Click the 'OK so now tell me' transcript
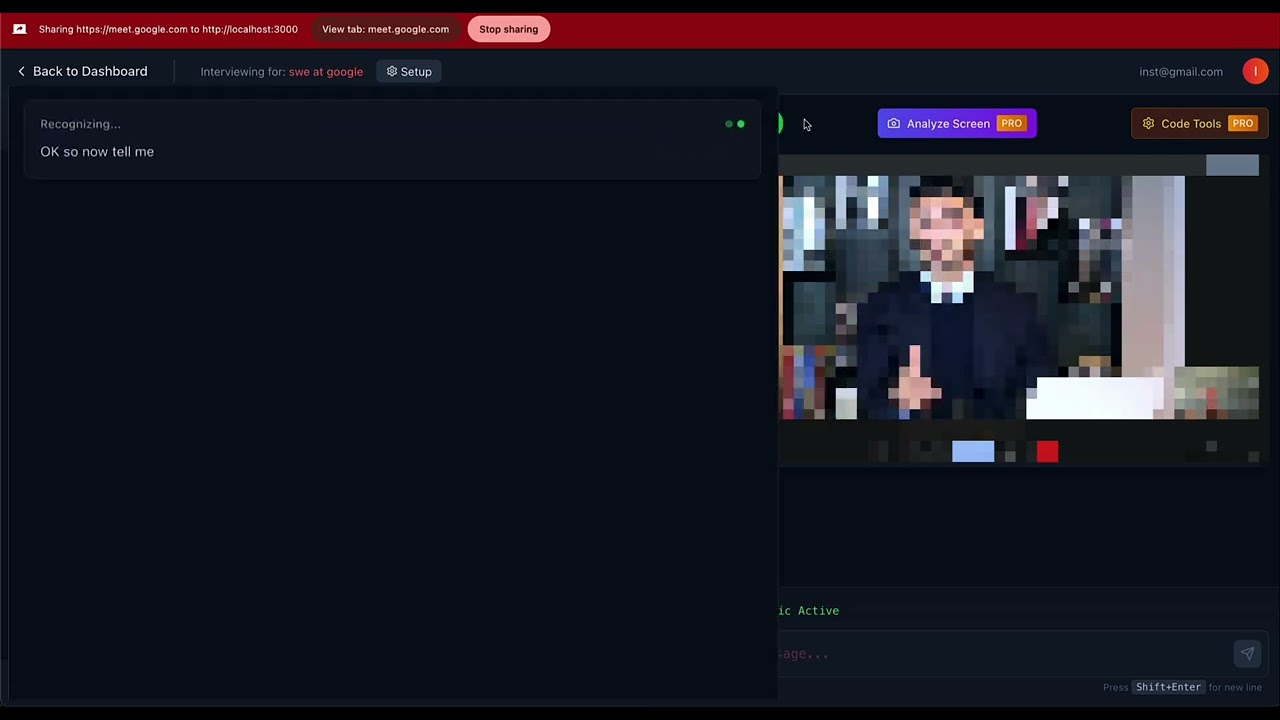Screen dimensions: 1280x720 (x=97, y=152)
